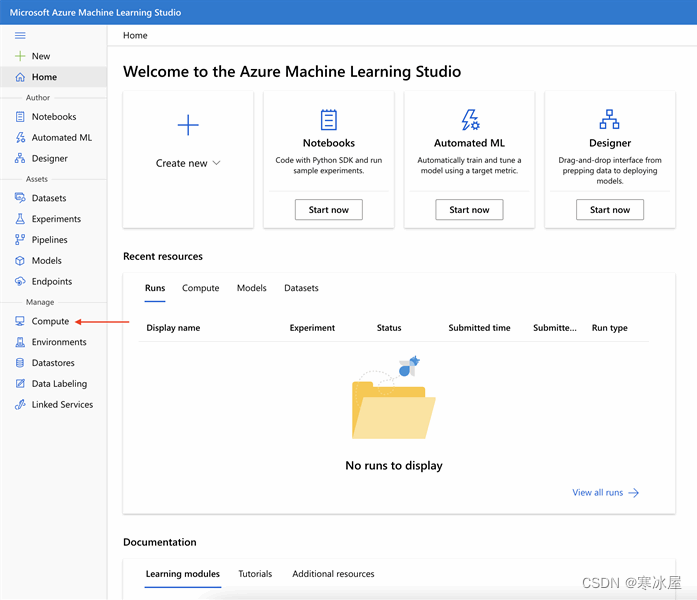
Task: Sort by the Experiment column header
Action: point(312,328)
